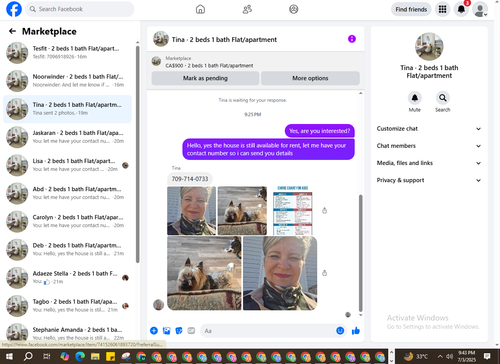Click the conversation list scrollbar
The image size is (500, 364).
click(137, 154)
